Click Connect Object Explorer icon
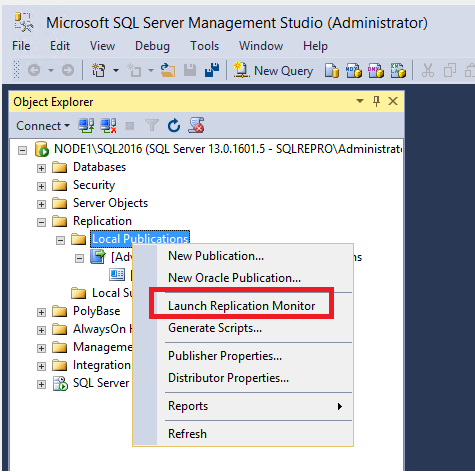This screenshot has width=475, height=472. pyautogui.click(x=86, y=126)
